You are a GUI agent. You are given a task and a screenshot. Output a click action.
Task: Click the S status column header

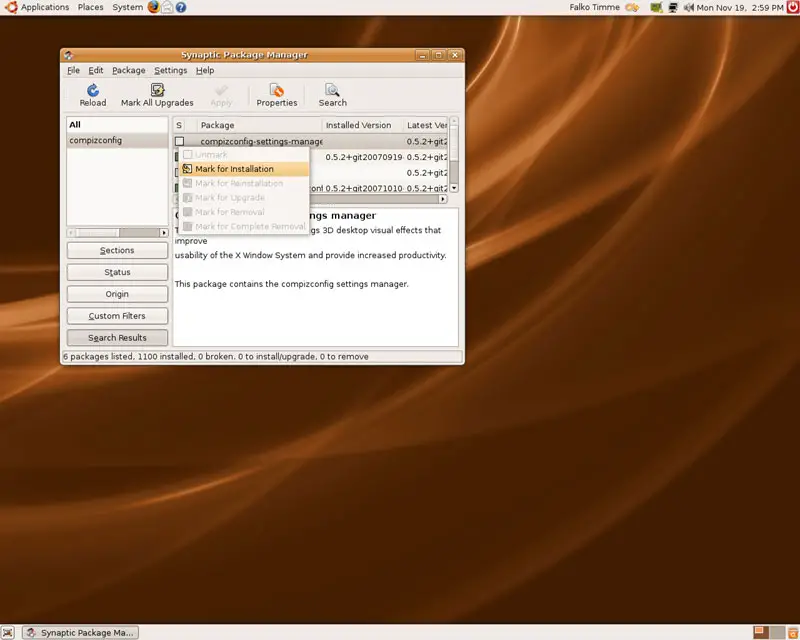(179, 125)
